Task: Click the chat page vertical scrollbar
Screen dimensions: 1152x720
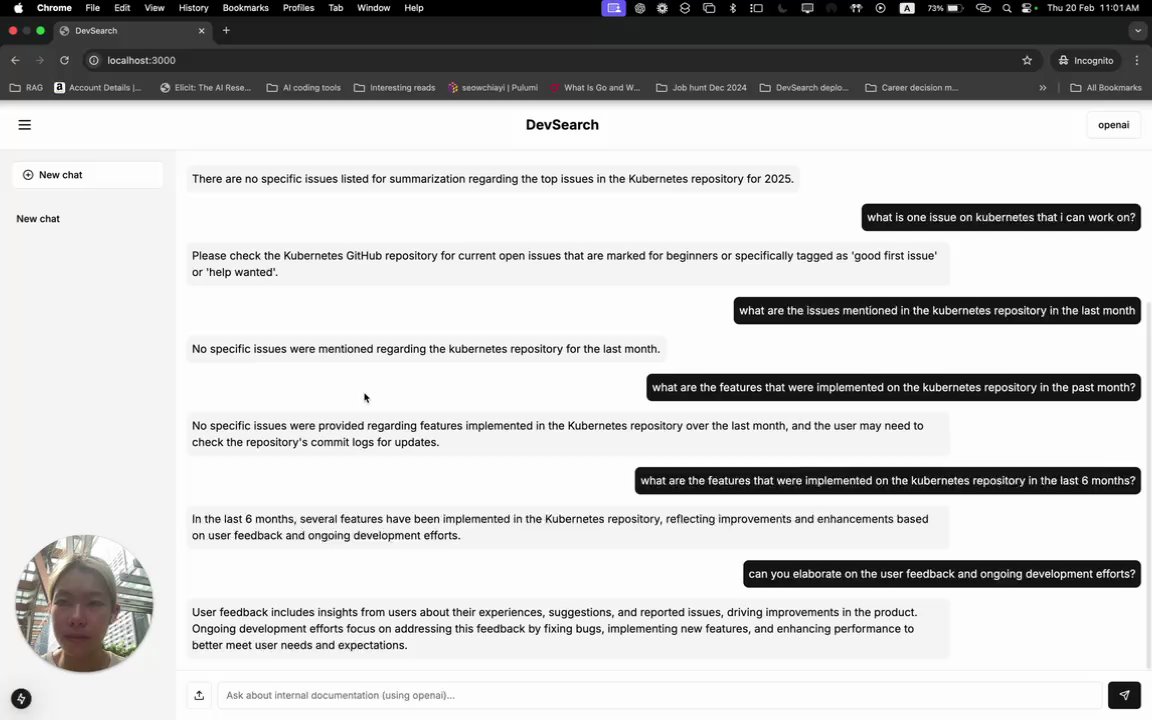Action: click(1148, 485)
